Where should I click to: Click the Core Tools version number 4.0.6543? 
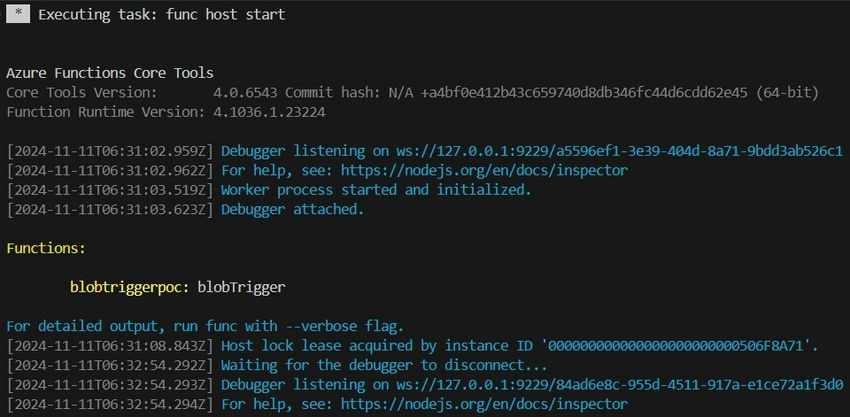[x=244, y=93]
